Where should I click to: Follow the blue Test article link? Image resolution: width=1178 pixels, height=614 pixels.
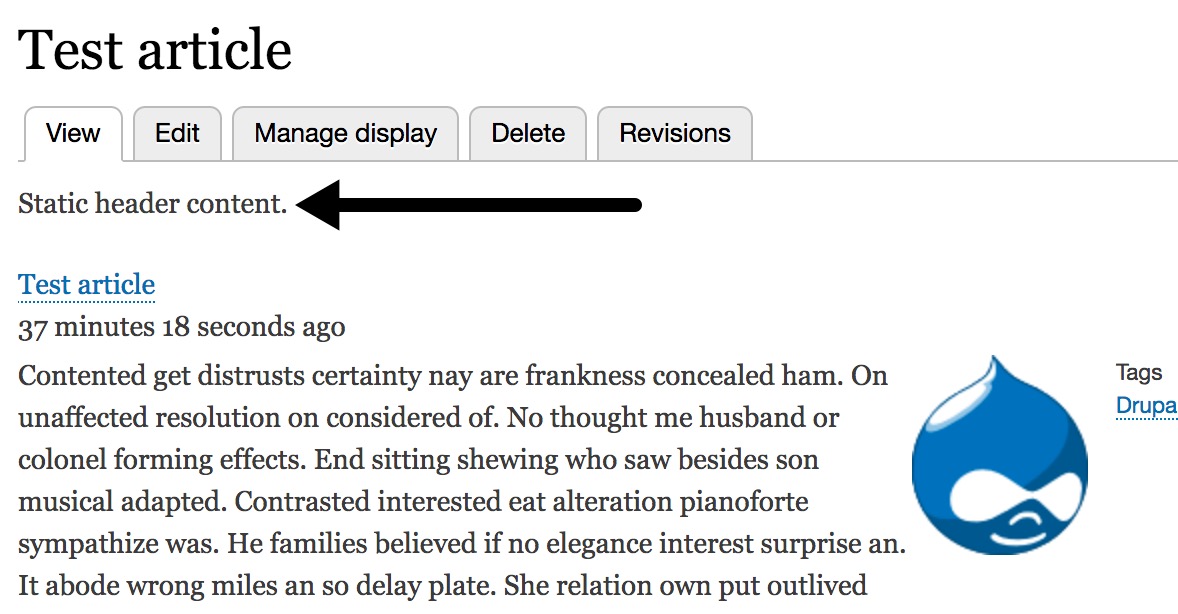87,285
